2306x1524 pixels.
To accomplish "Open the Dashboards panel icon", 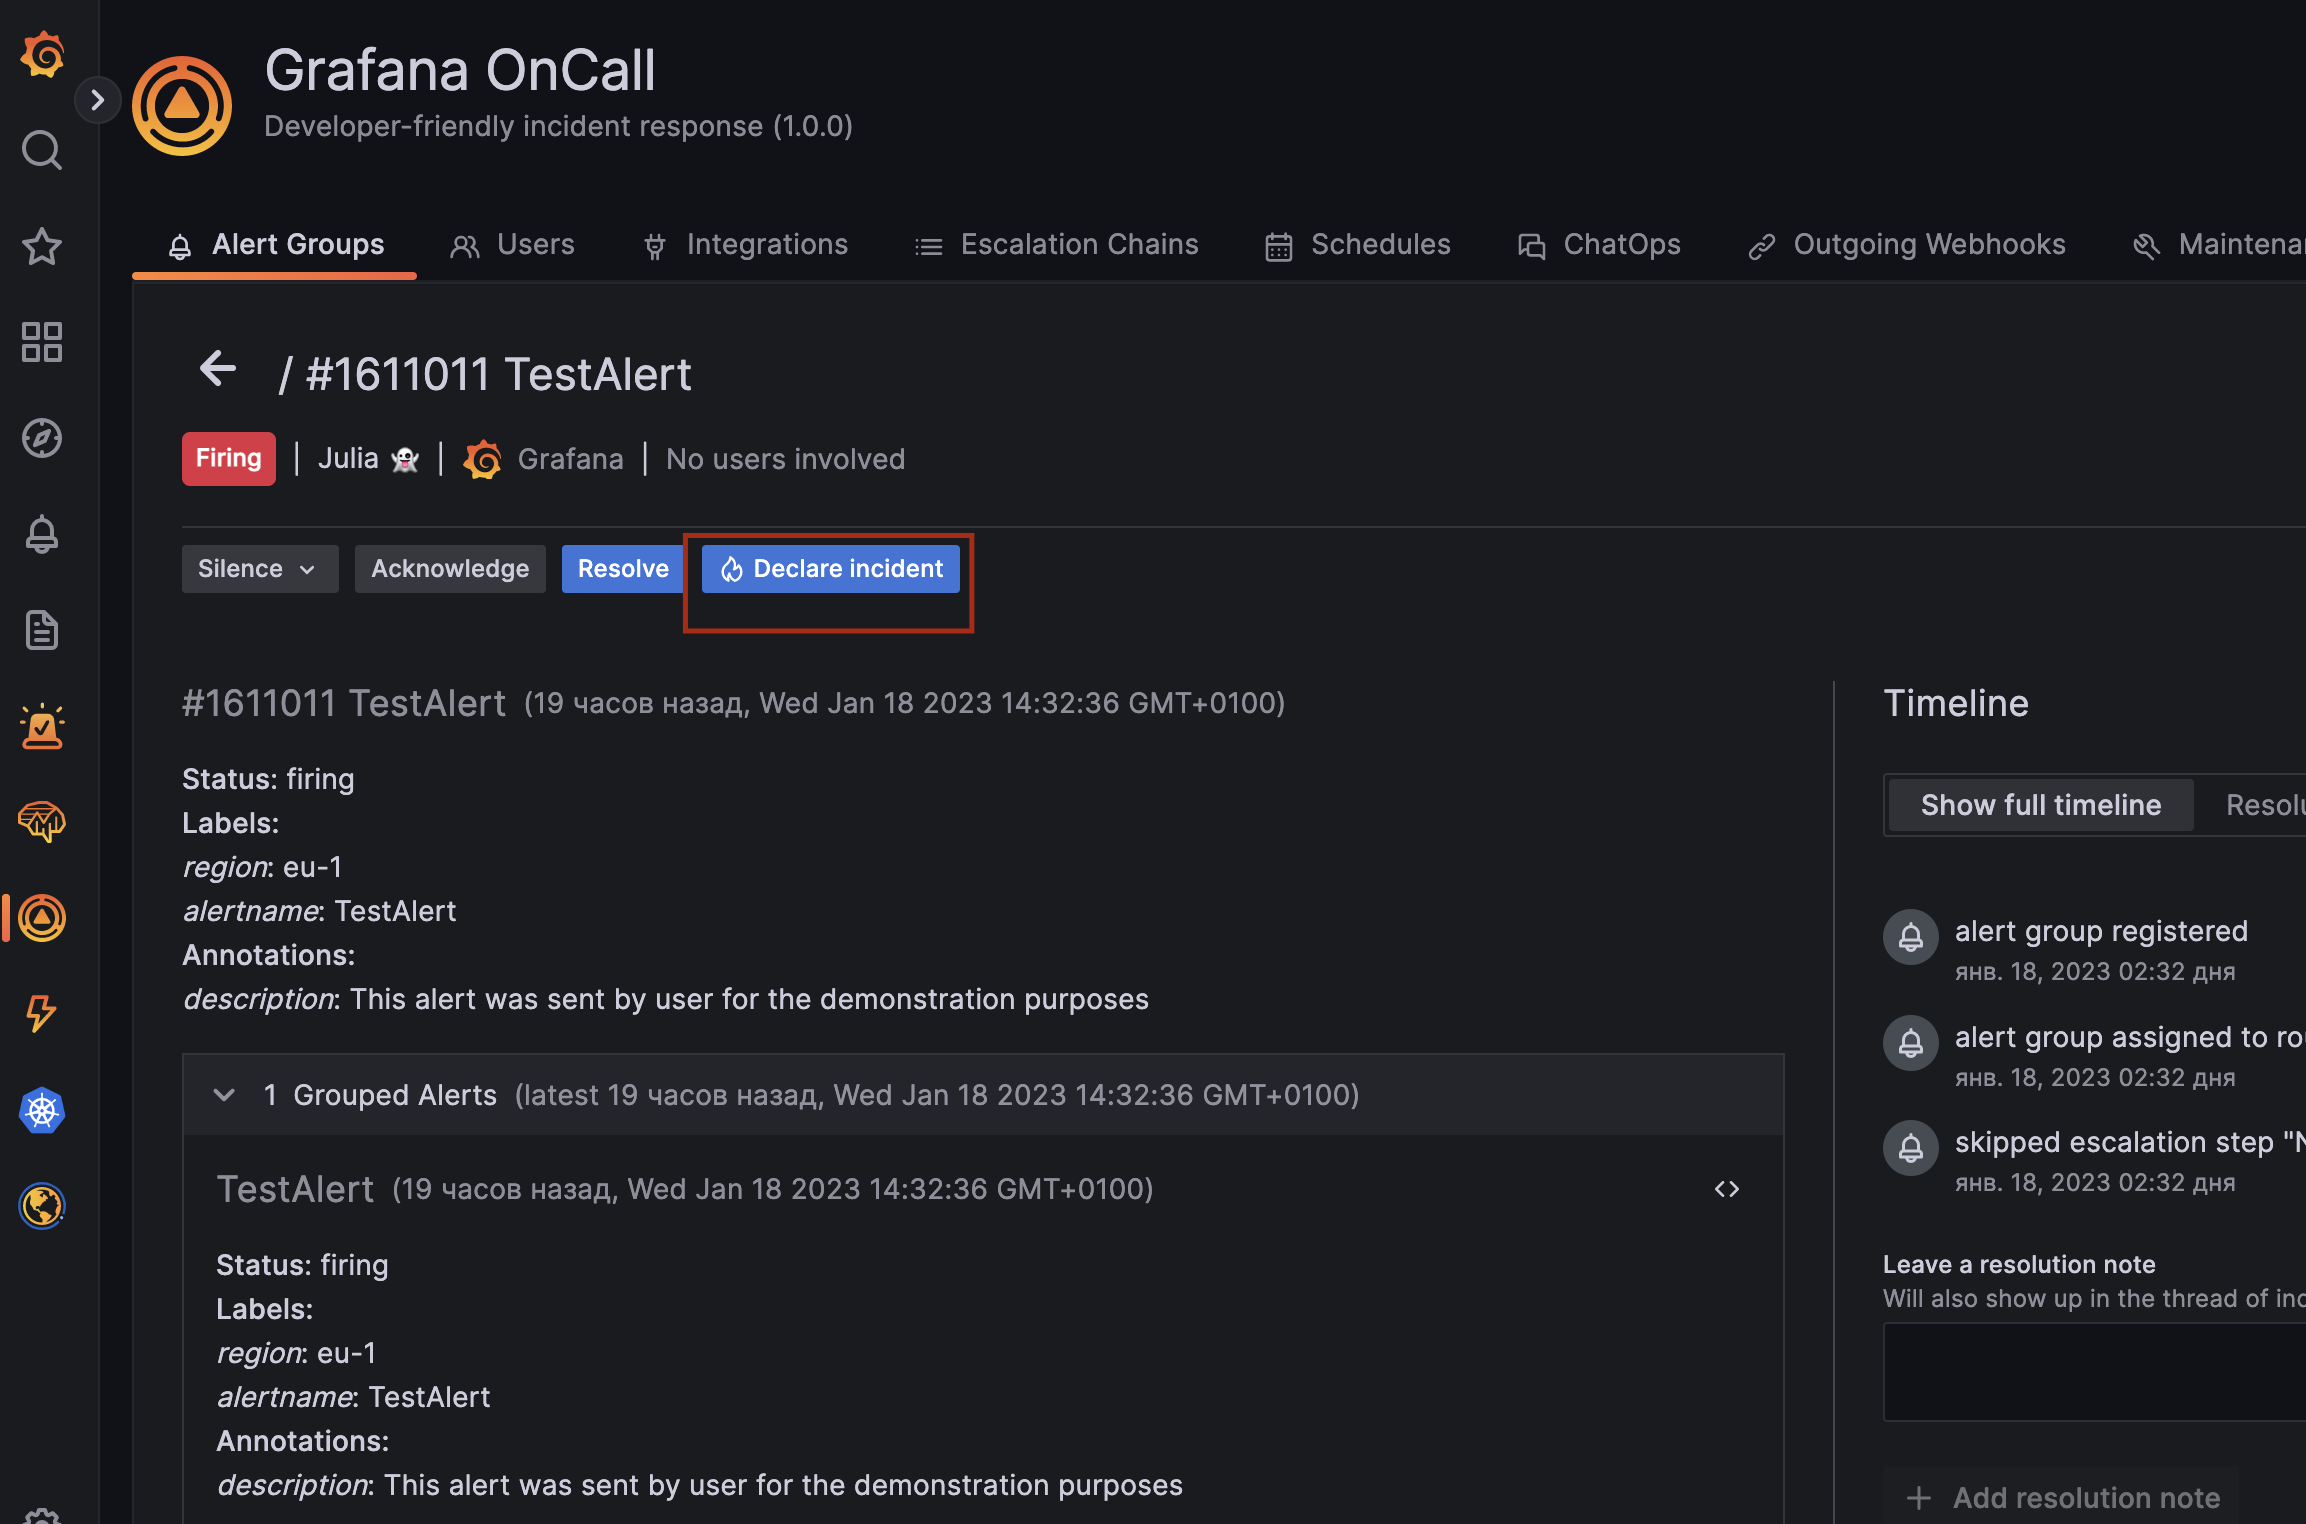I will (x=41, y=342).
